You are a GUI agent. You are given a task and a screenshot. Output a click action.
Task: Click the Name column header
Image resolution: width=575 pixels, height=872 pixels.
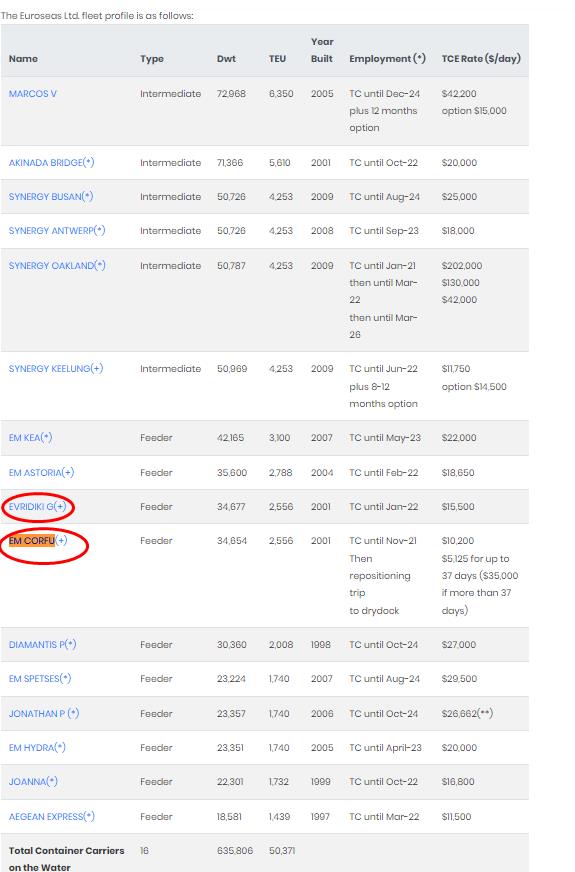coord(23,58)
